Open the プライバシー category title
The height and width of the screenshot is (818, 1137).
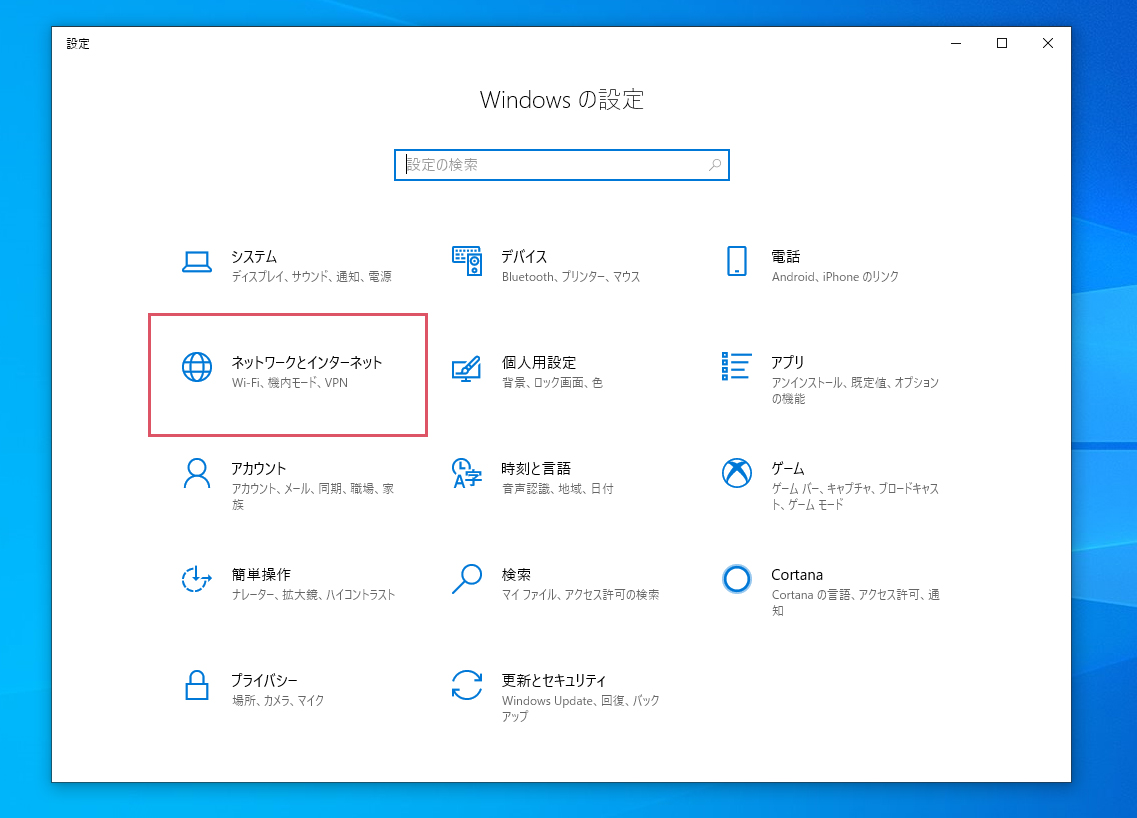tap(264, 680)
